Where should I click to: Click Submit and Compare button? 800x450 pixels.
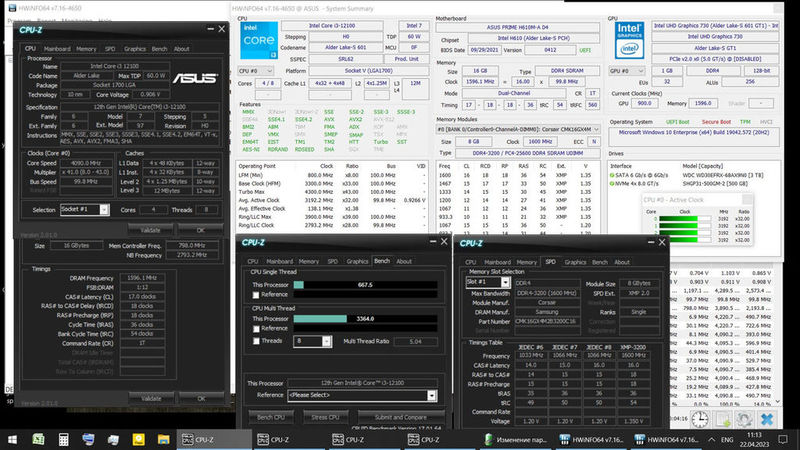[x=401, y=417]
